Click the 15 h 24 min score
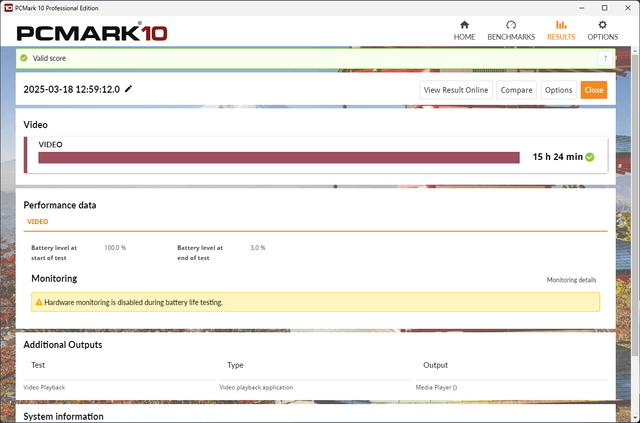Viewport: 640px width, 423px height. coord(558,157)
